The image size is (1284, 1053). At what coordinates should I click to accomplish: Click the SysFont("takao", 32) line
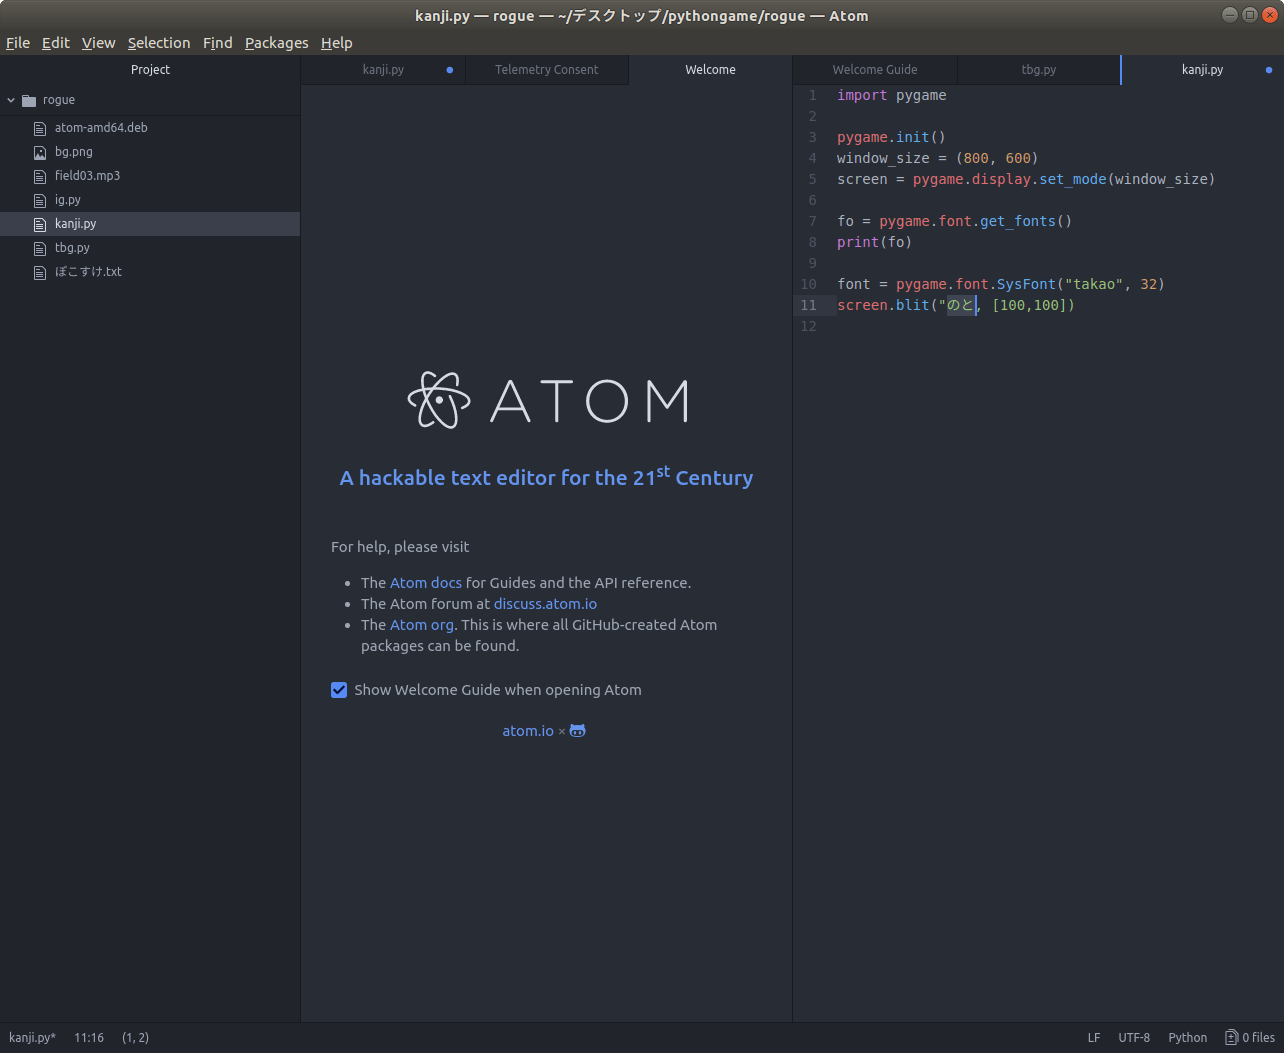point(1001,285)
